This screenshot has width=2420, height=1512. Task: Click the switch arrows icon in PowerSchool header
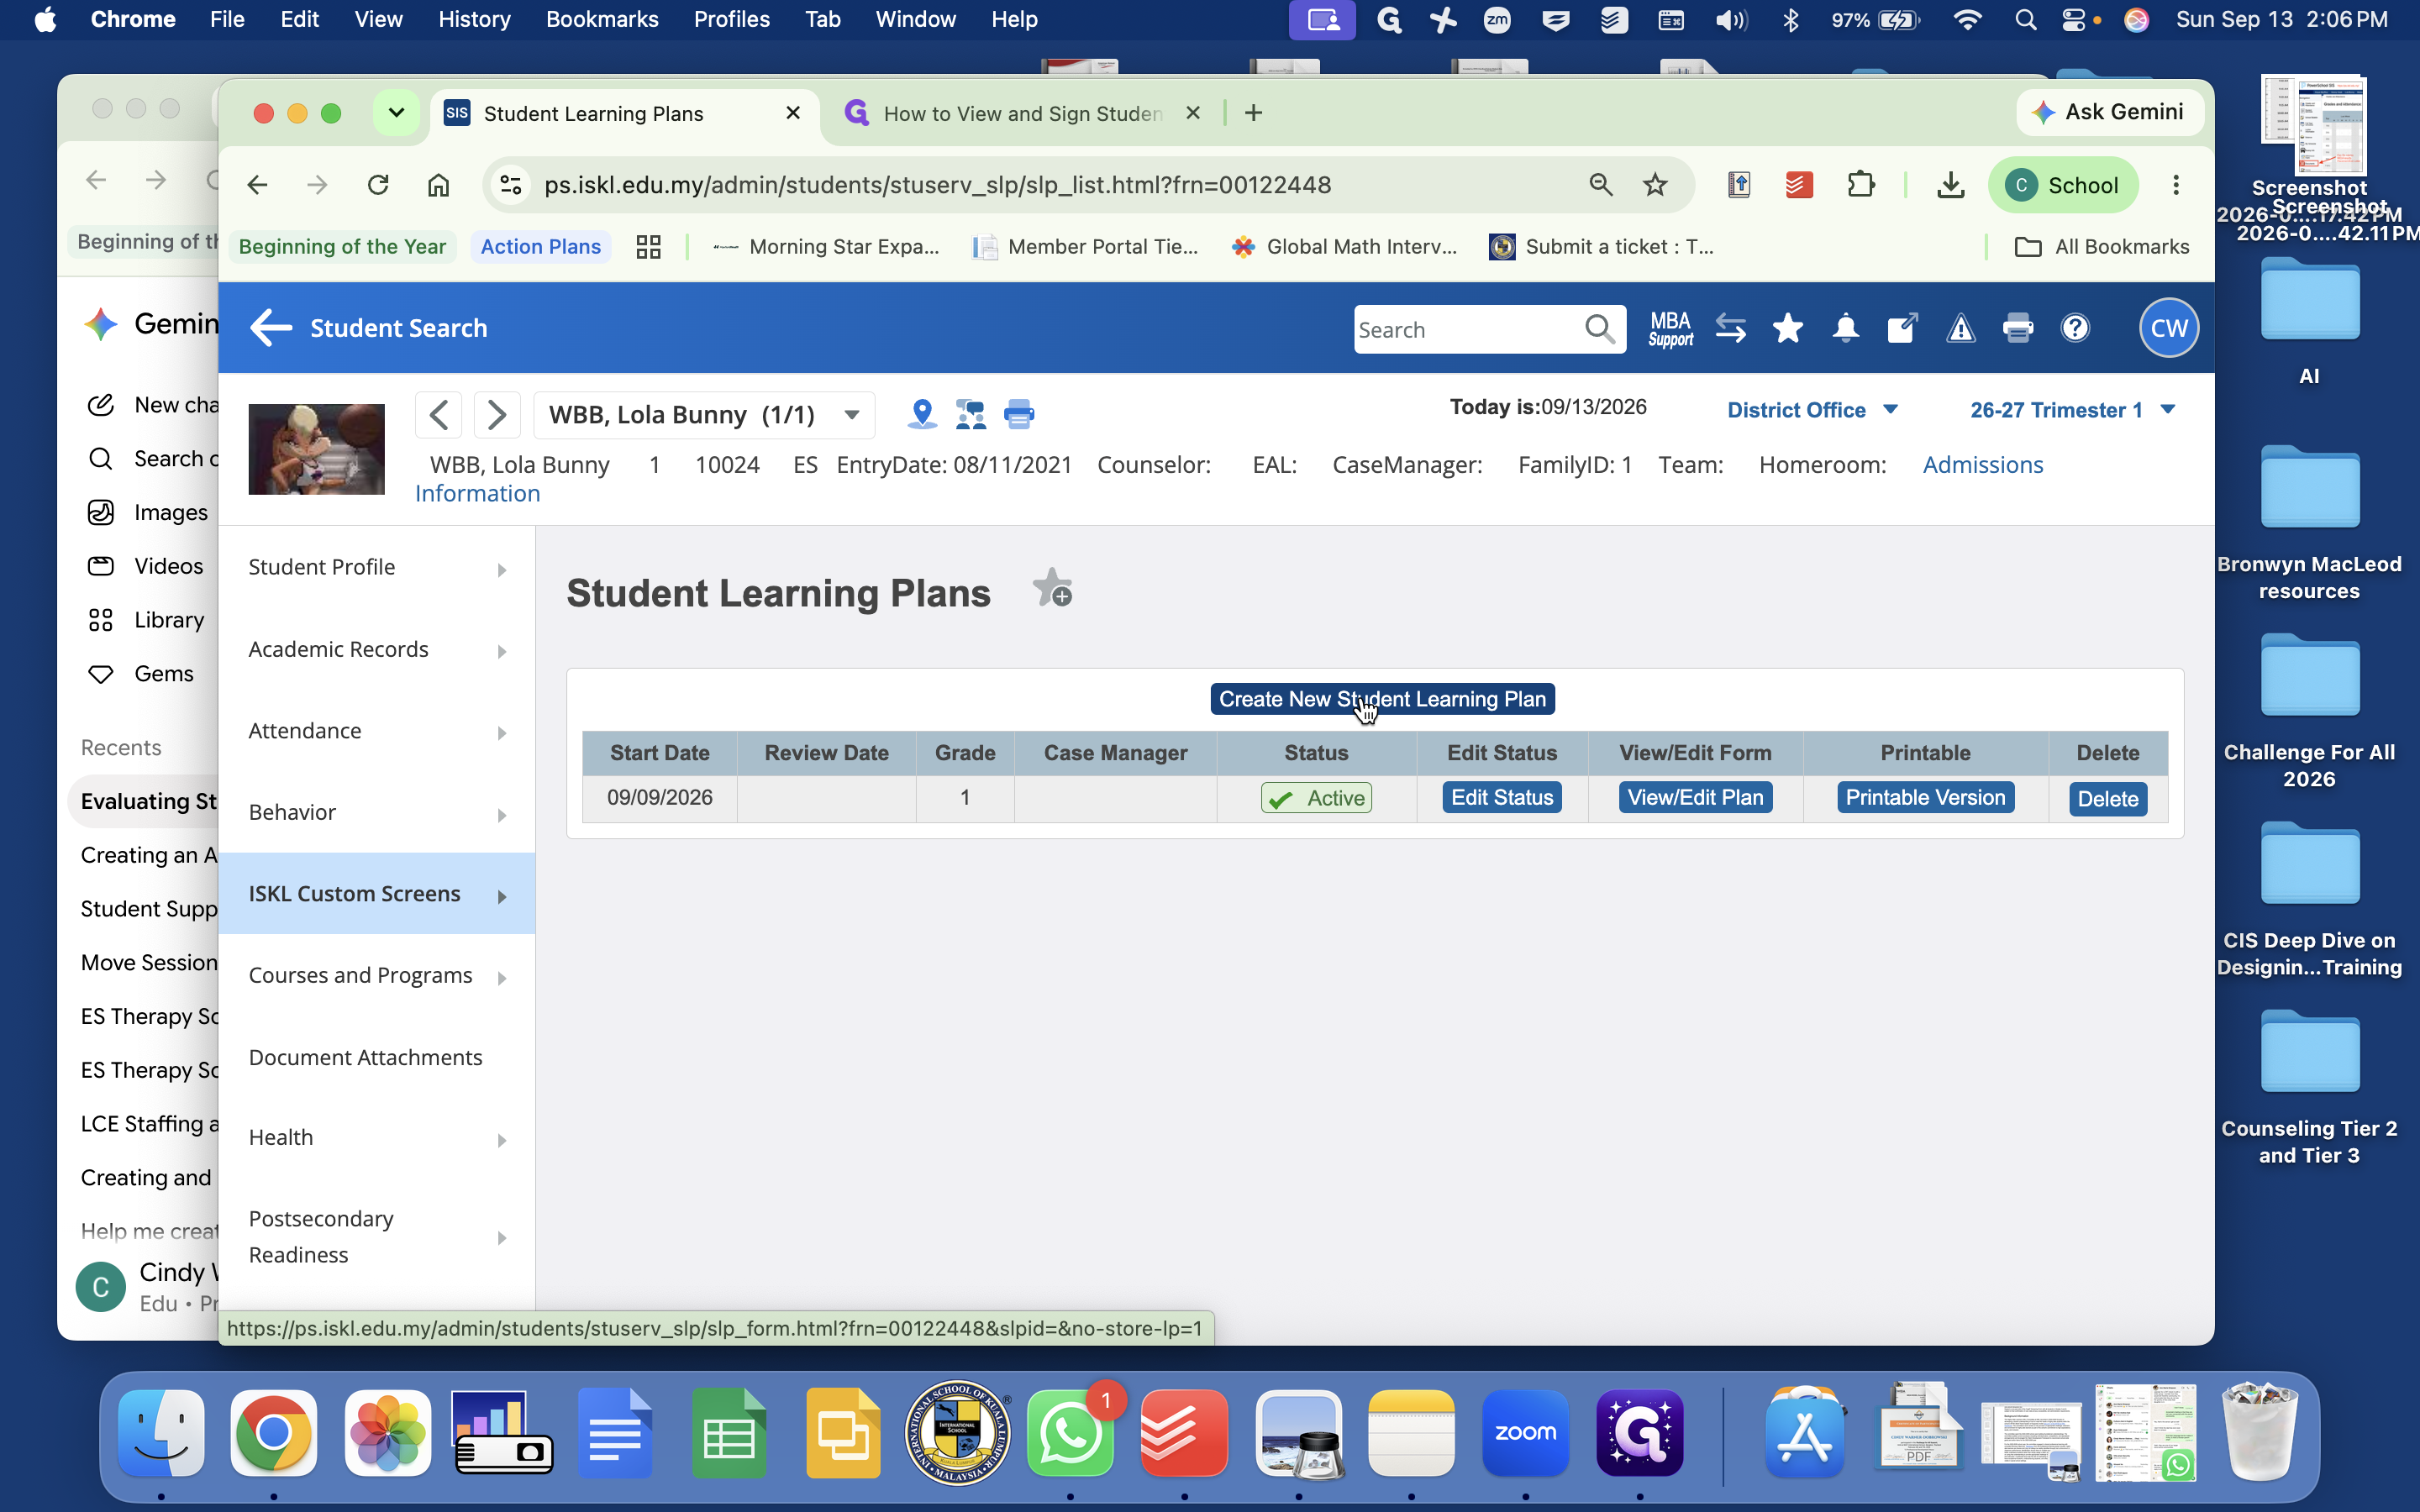click(1730, 328)
